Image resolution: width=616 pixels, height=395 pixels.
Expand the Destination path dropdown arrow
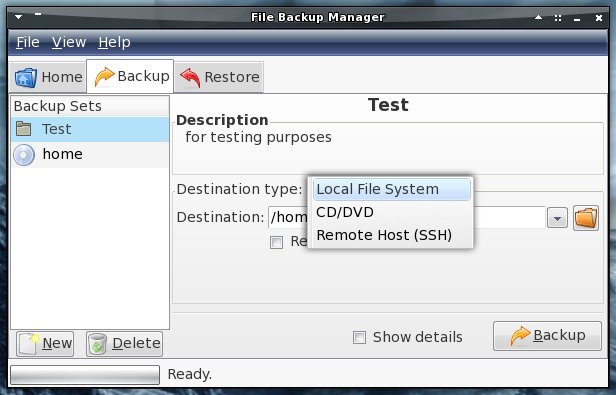point(557,218)
